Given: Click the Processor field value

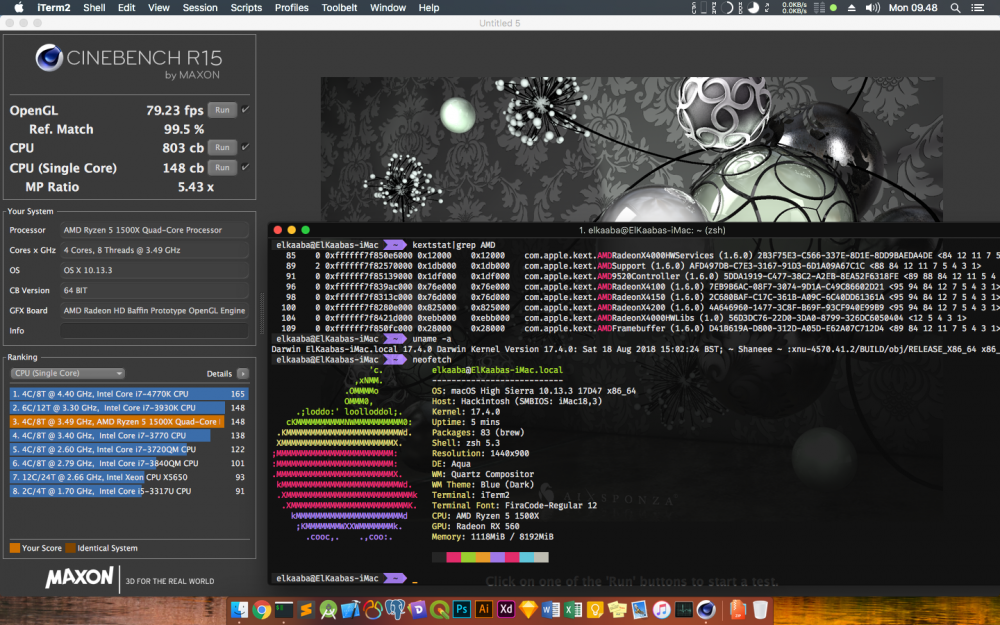Looking at the screenshot, I should (154, 230).
